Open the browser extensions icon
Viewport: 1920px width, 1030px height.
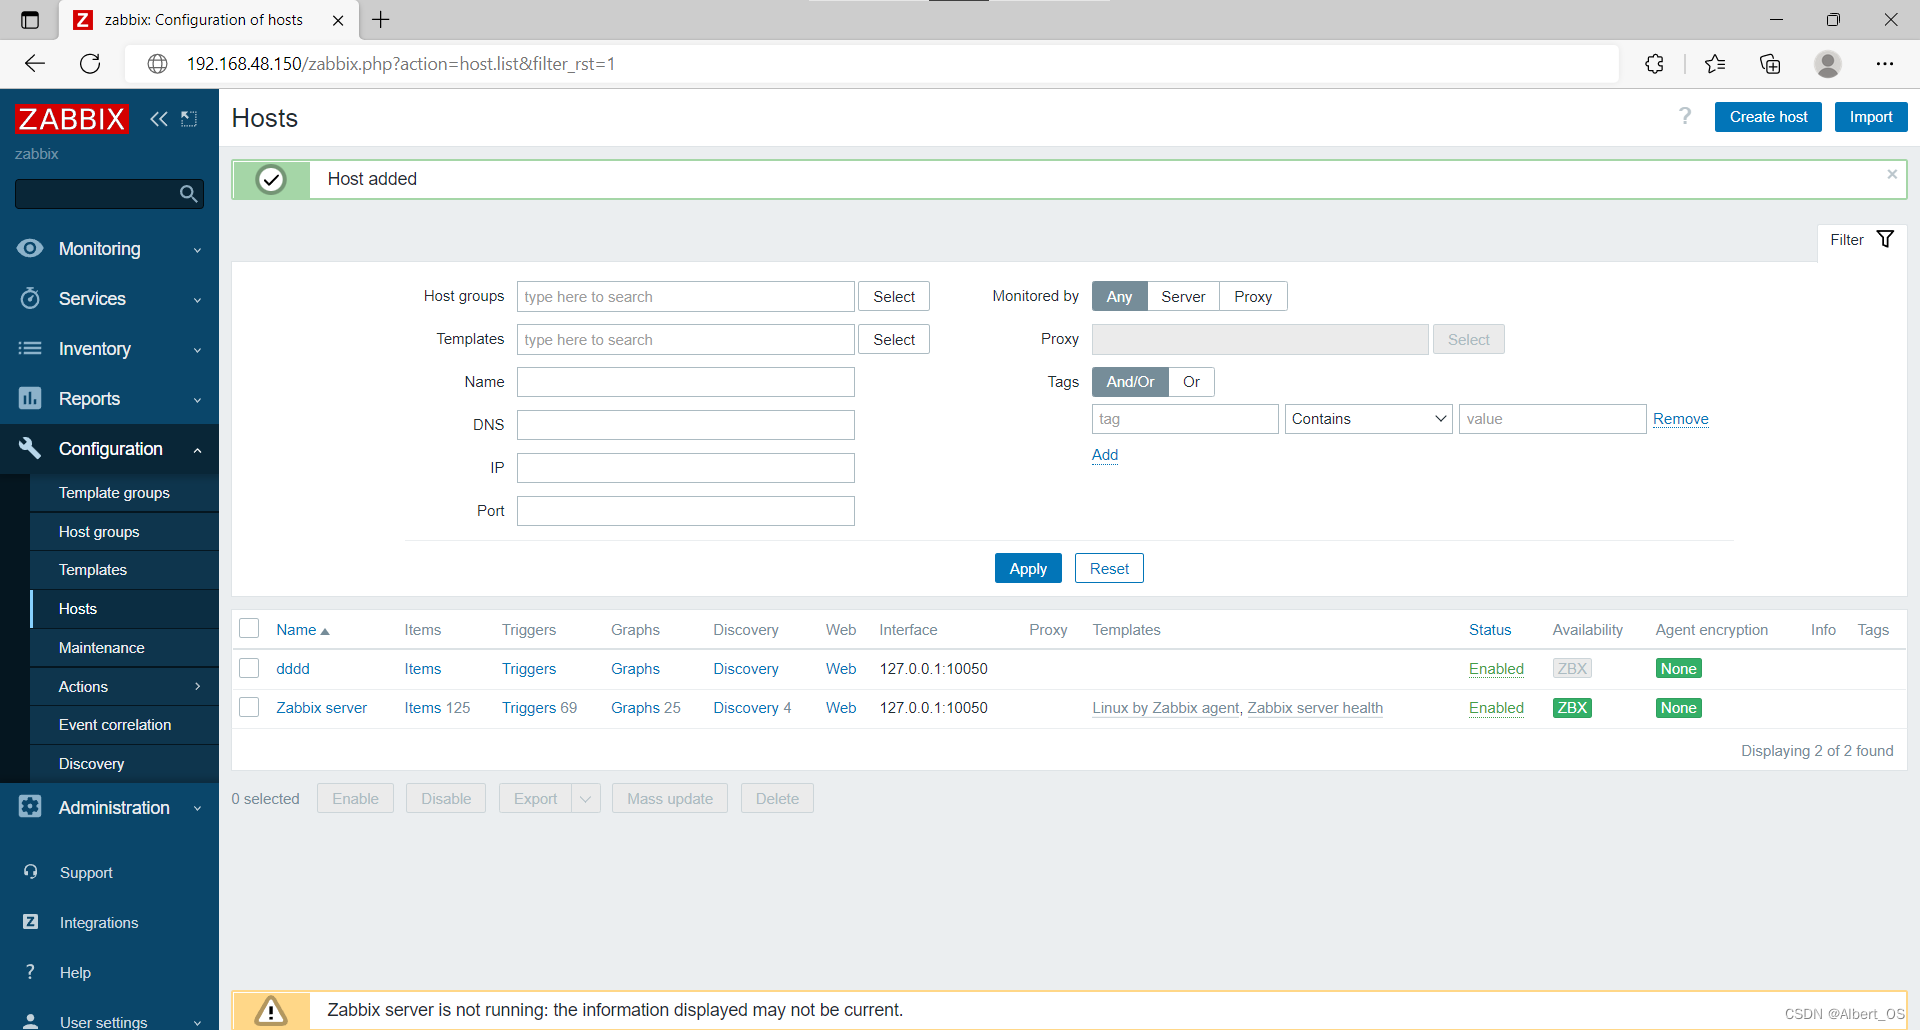pos(1655,64)
